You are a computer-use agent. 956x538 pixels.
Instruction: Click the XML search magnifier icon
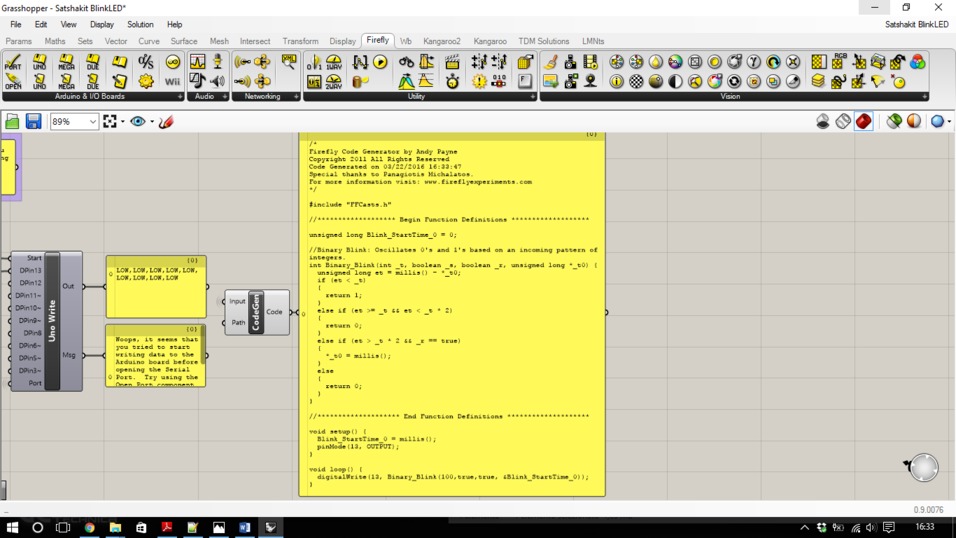click(x=288, y=62)
